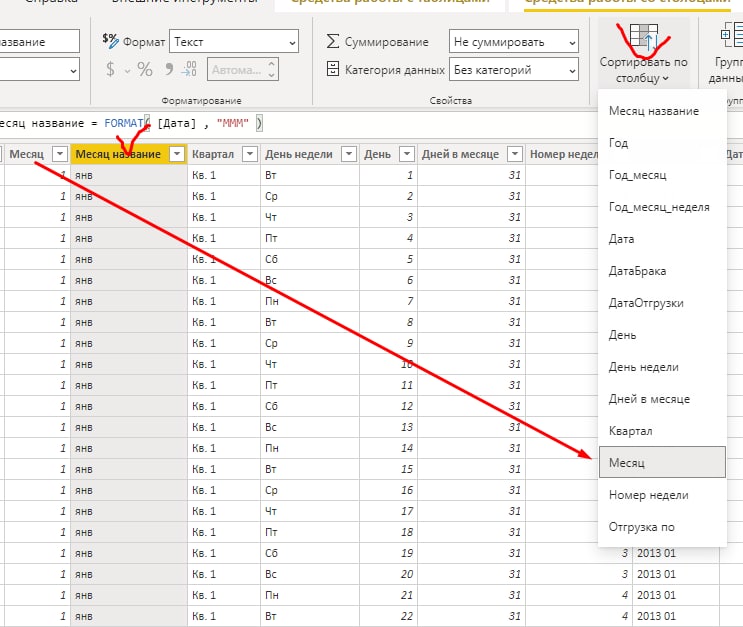Open summarization dropdown Не суммировать
743x627 pixels.
(514, 42)
